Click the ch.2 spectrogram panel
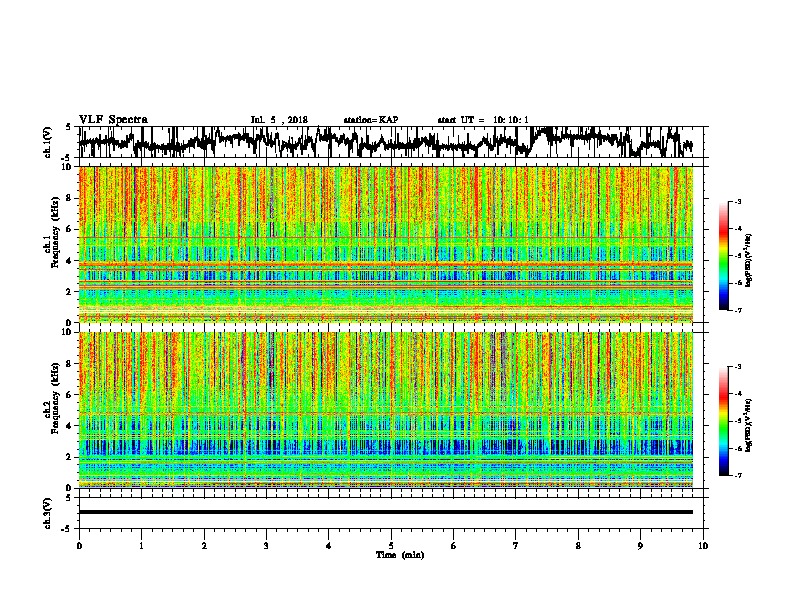 [385, 410]
